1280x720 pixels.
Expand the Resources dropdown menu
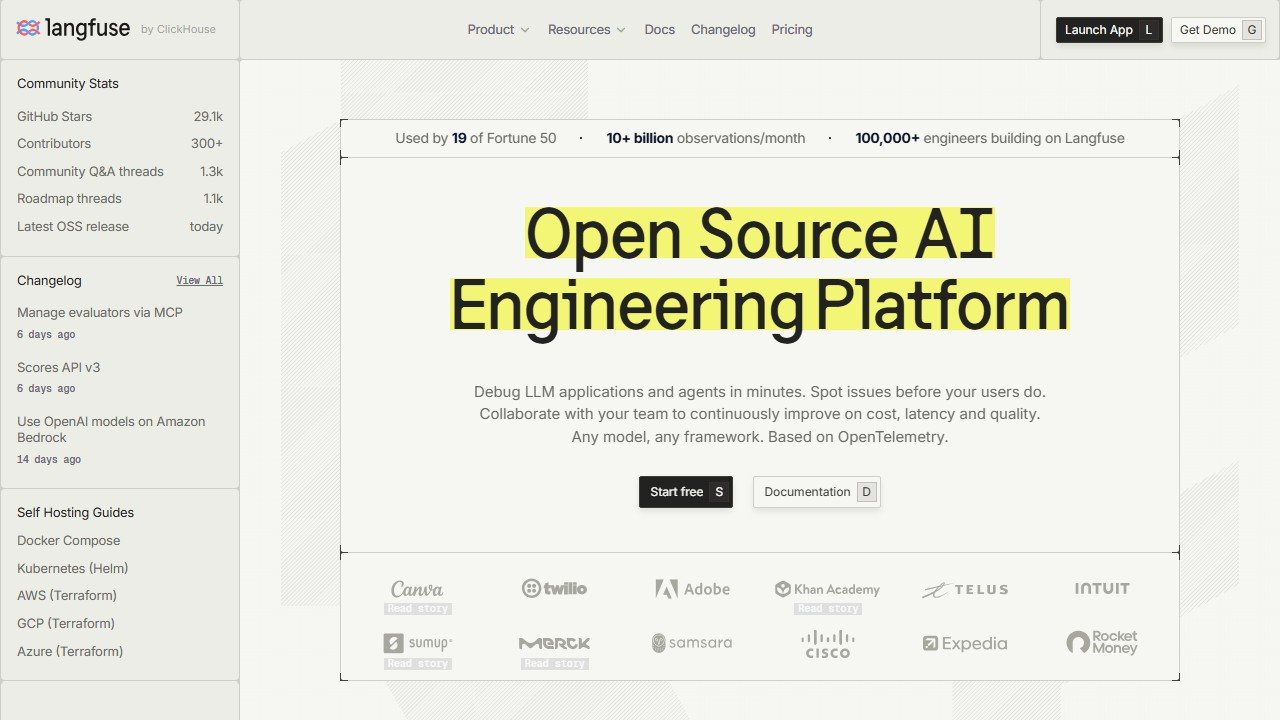586,30
